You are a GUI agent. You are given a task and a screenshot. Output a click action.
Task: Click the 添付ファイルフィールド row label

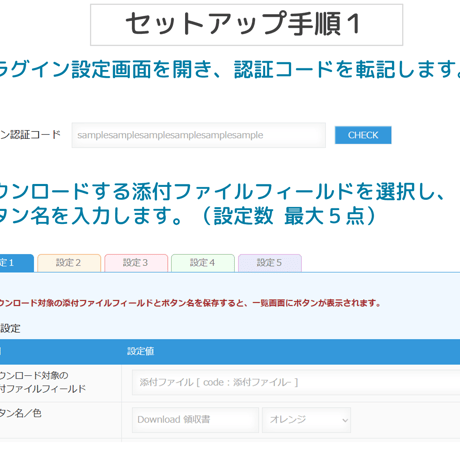pos(43,382)
